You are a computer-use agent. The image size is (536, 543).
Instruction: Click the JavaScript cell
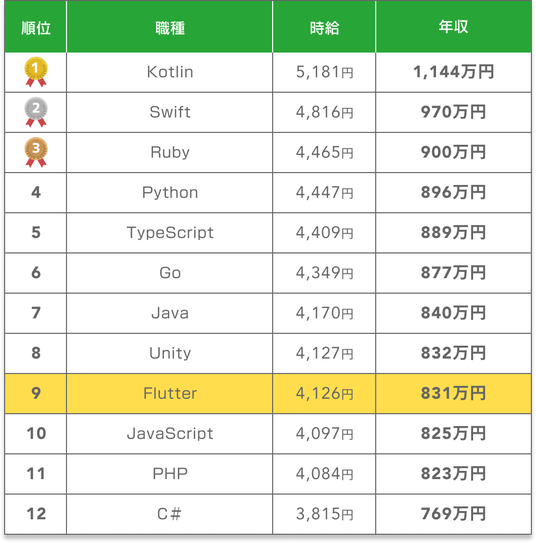click(170, 434)
